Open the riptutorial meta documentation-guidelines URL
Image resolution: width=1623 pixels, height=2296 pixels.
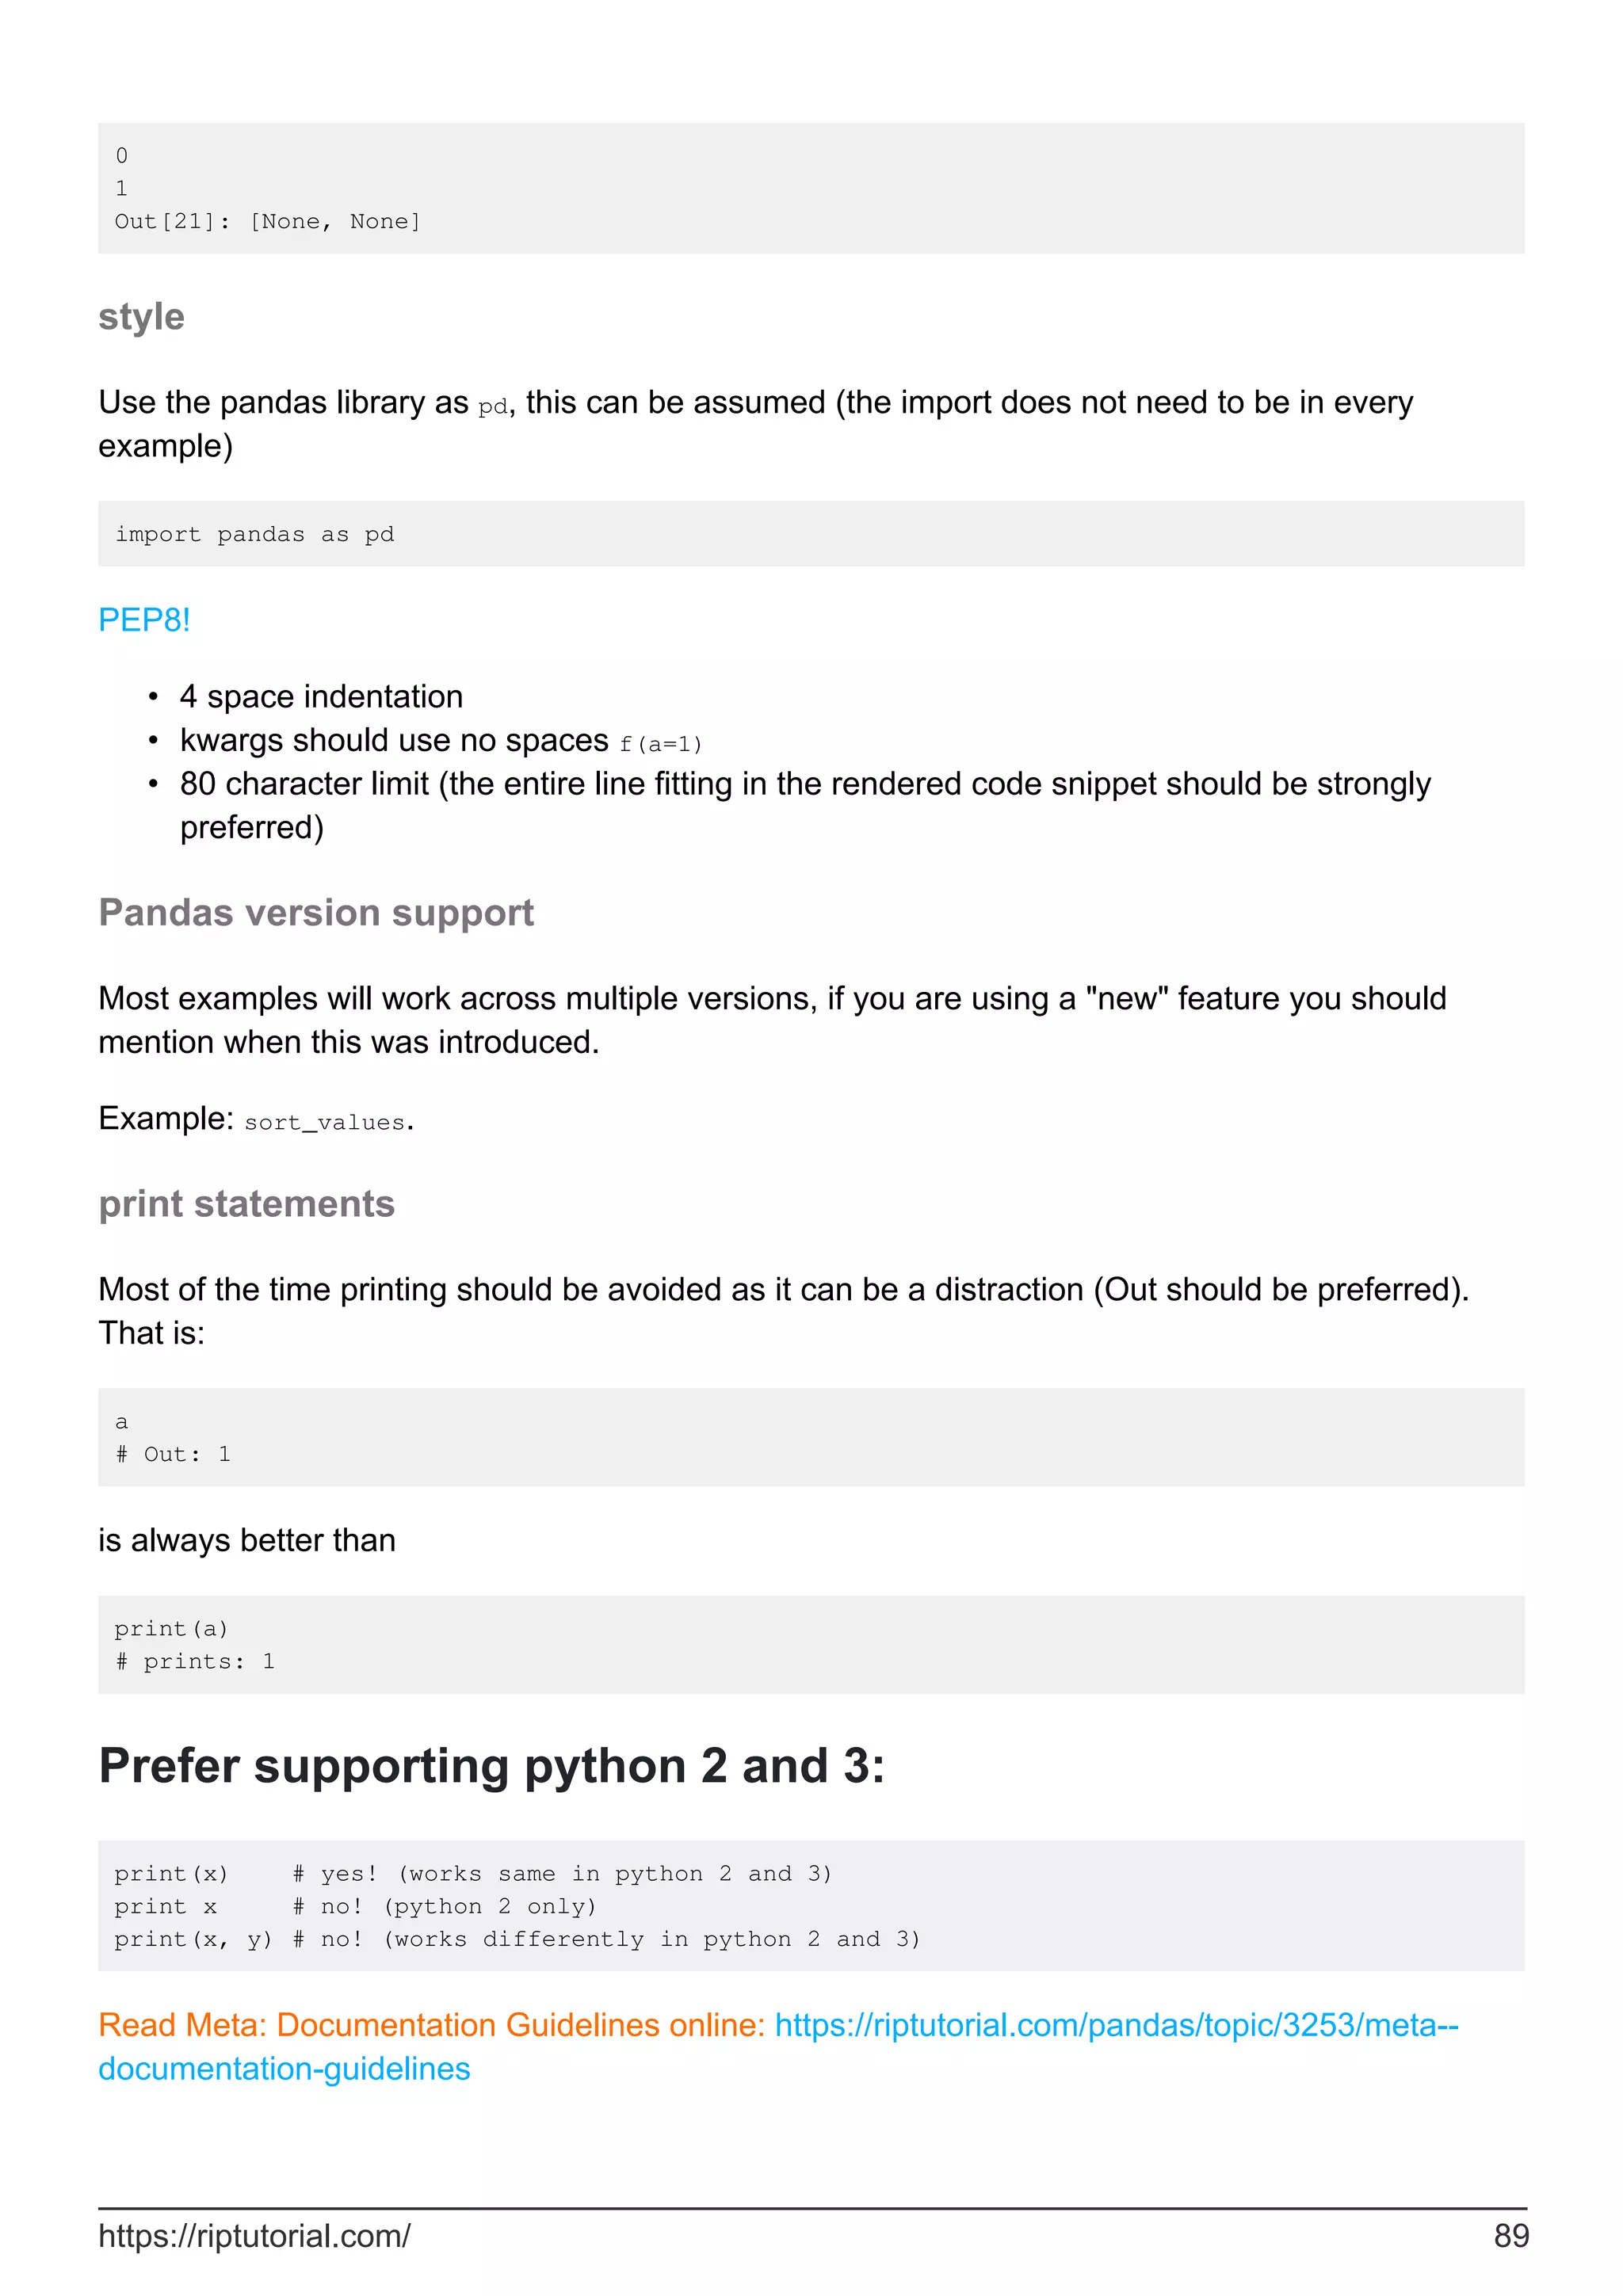point(1115,2025)
